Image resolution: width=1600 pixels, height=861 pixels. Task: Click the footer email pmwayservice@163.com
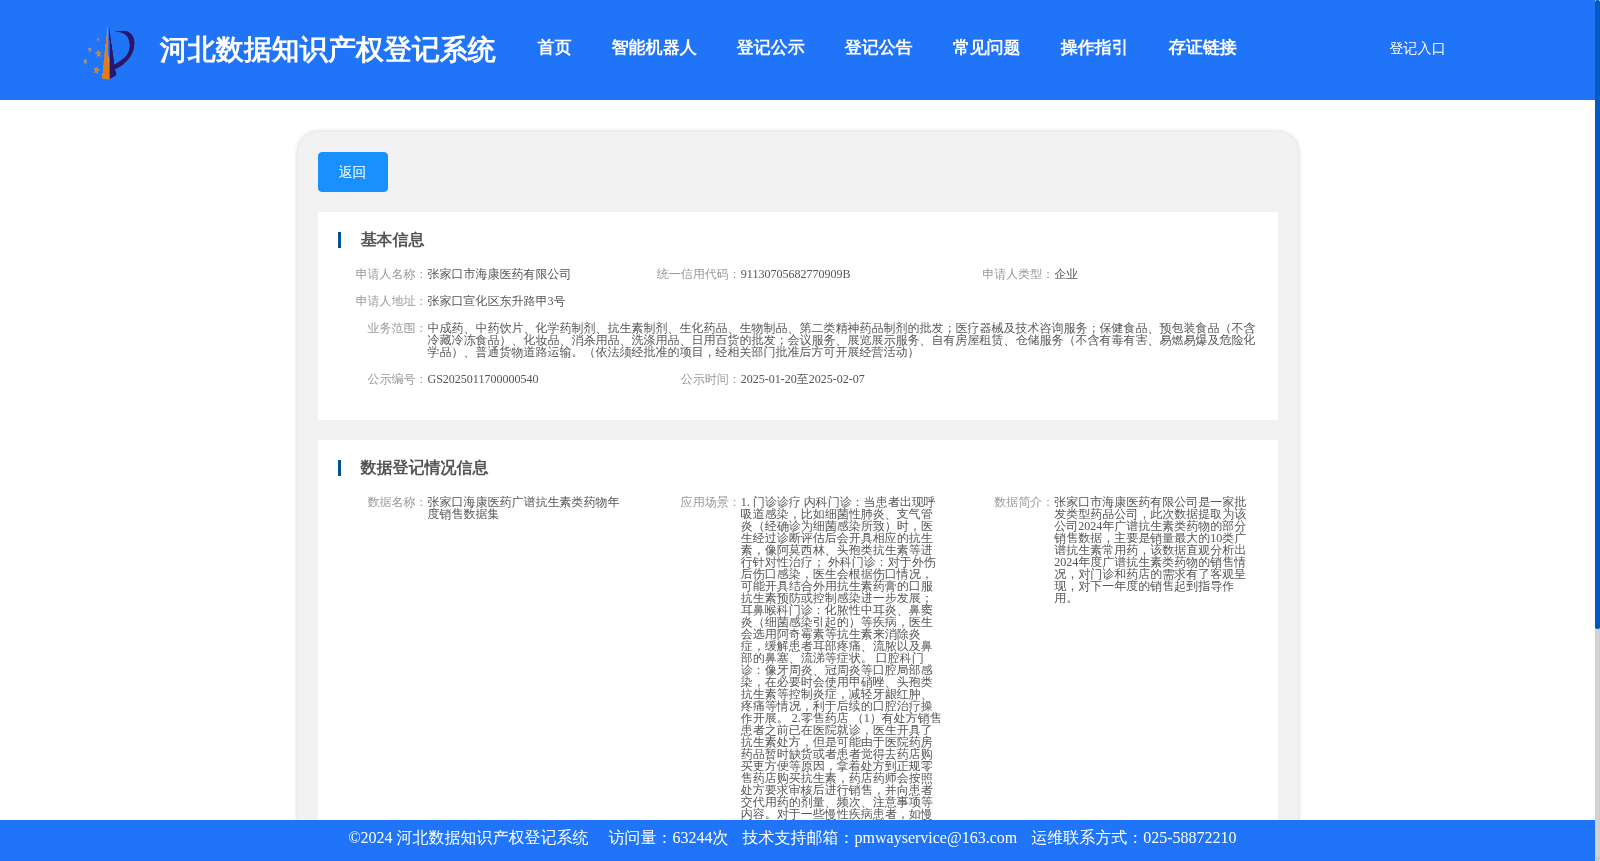(935, 838)
